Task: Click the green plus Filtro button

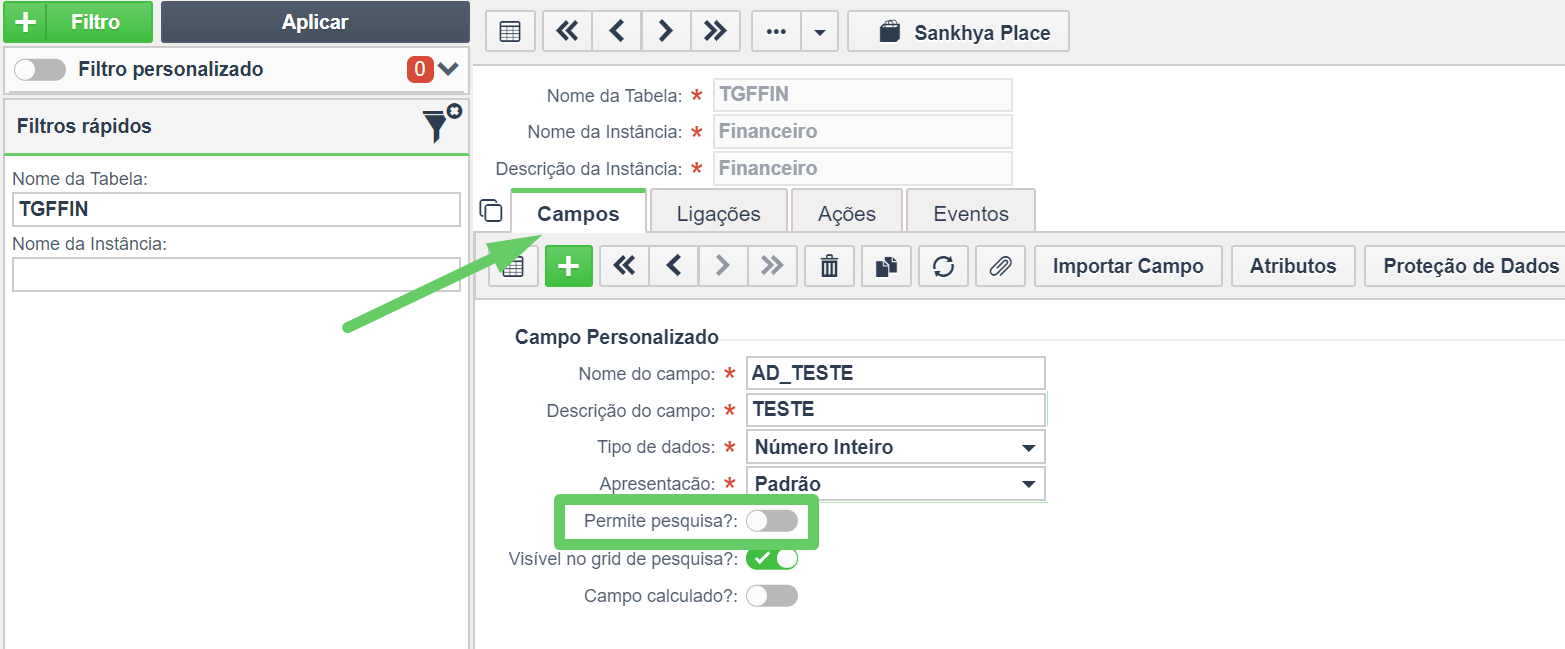Action: point(78,22)
